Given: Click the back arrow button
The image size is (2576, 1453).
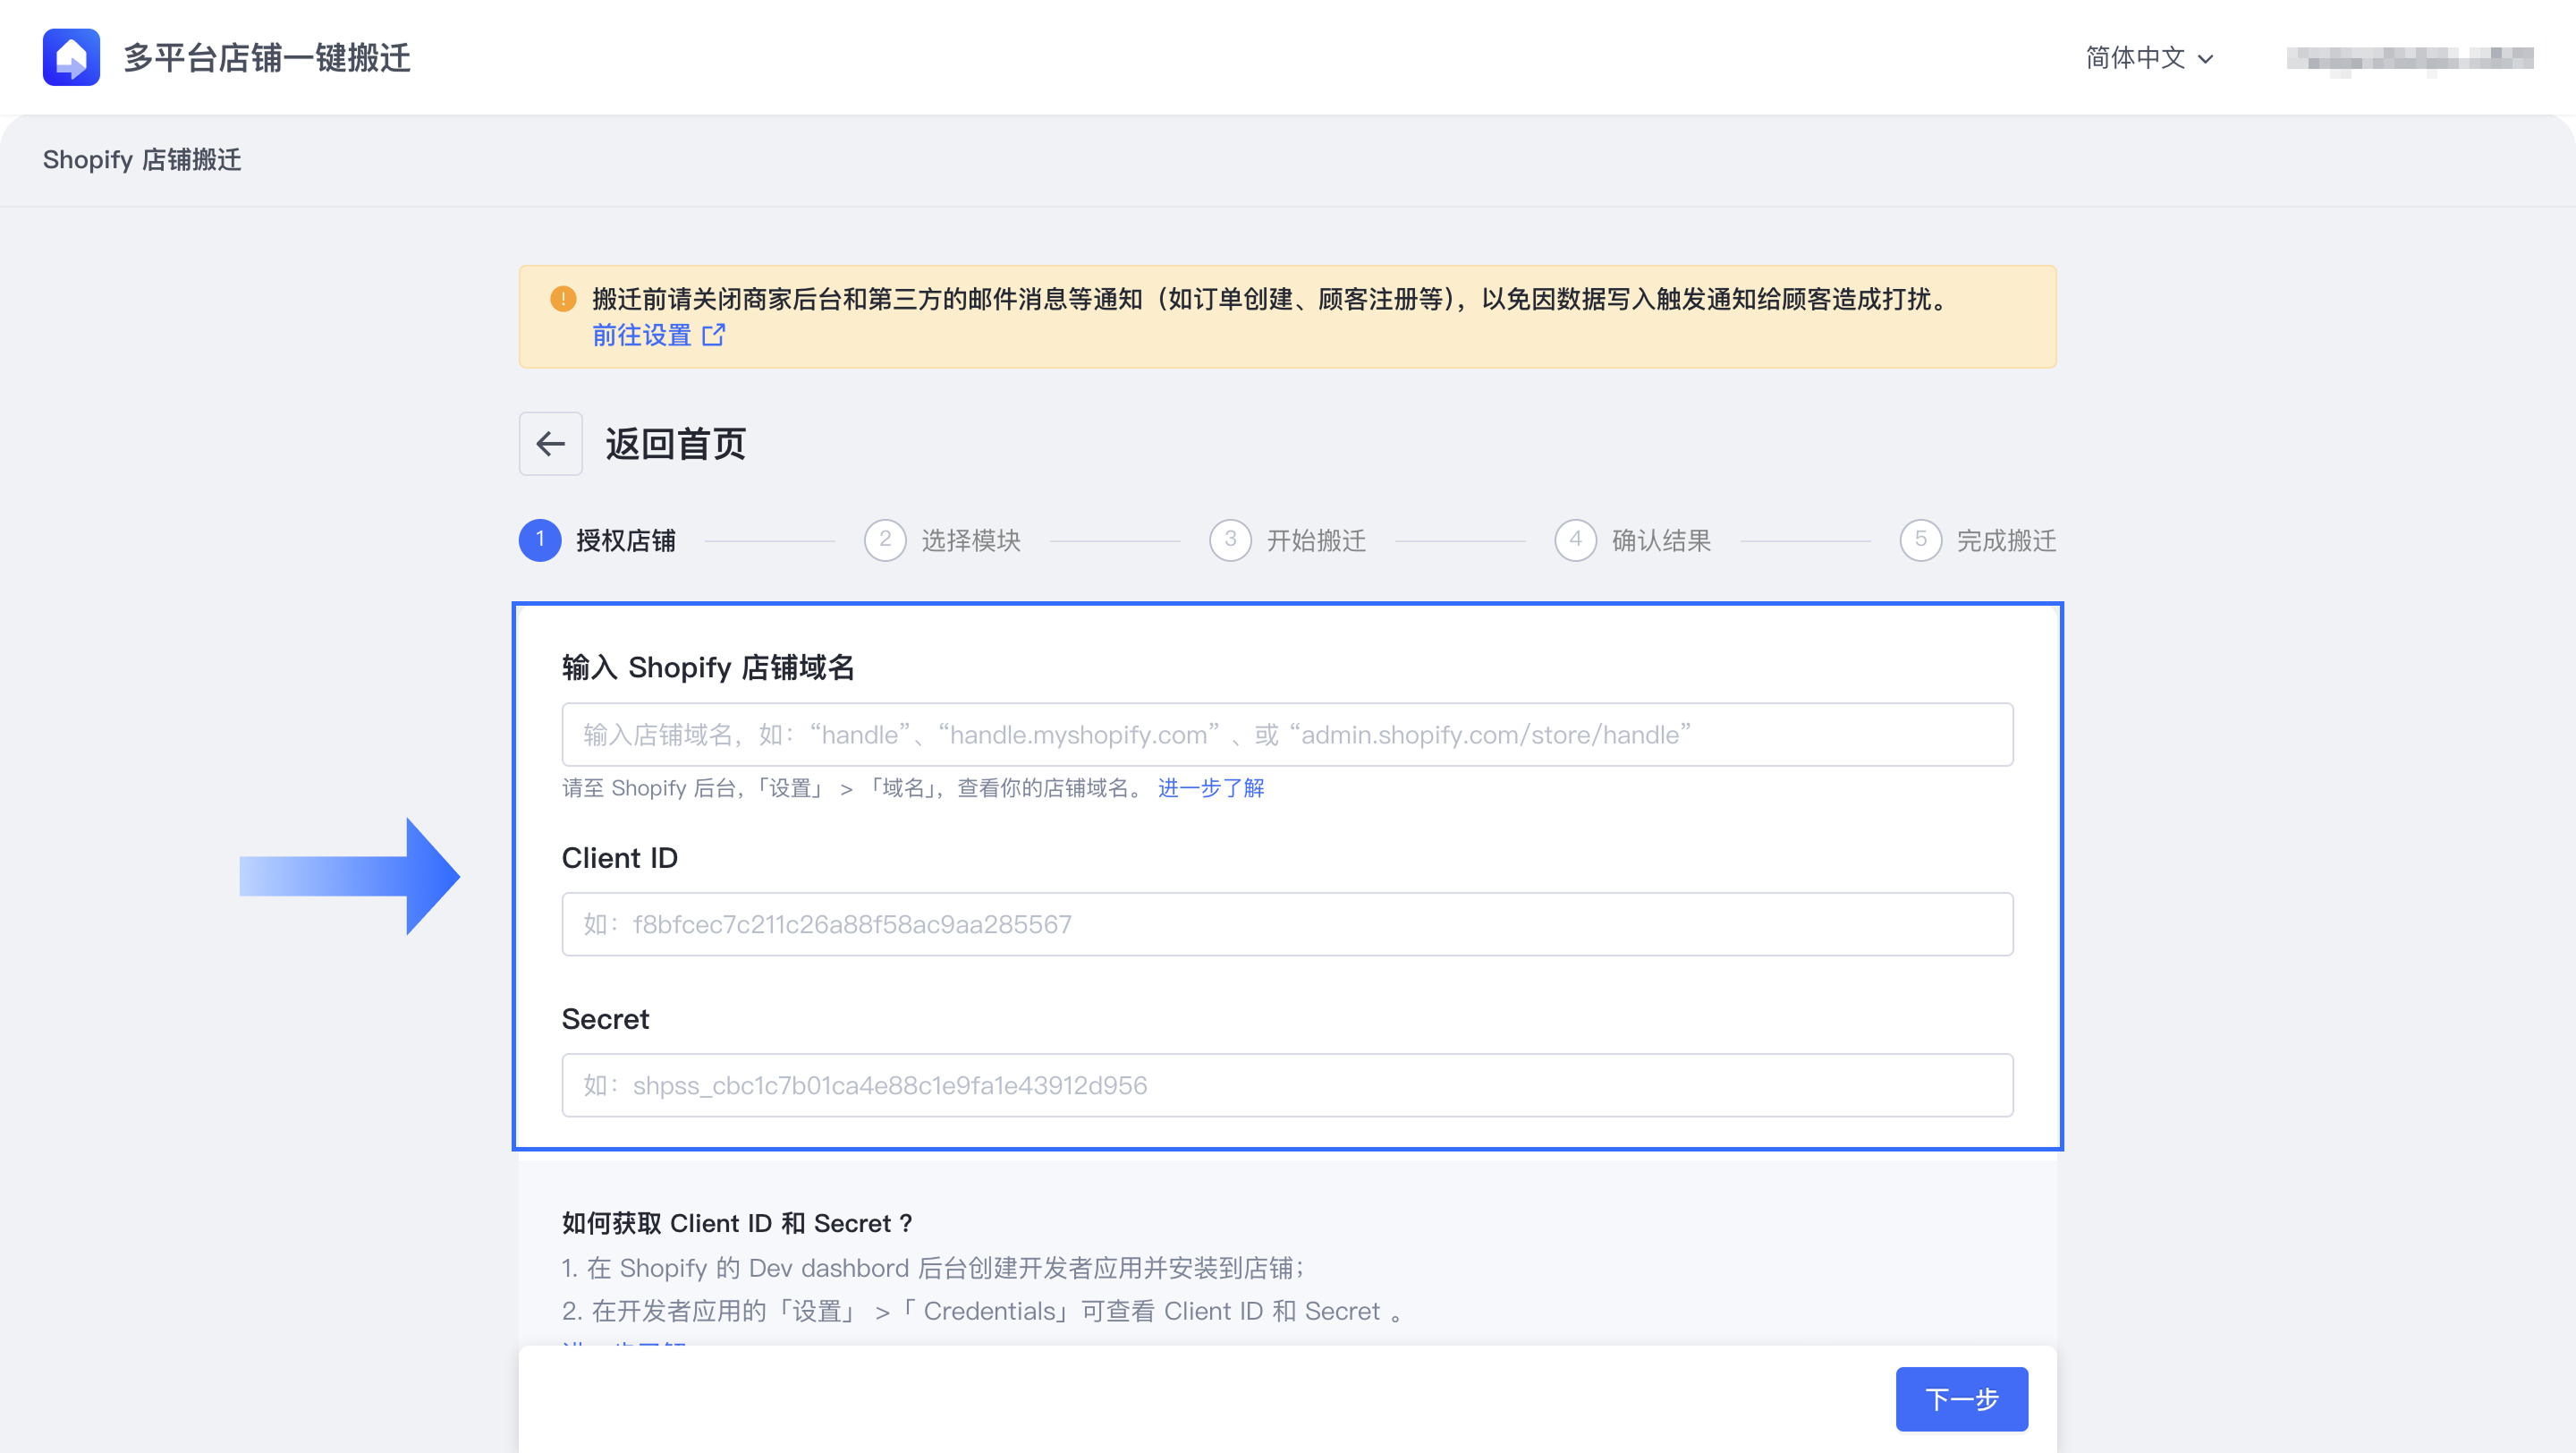Looking at the screenshot, I should pos(551,444).
